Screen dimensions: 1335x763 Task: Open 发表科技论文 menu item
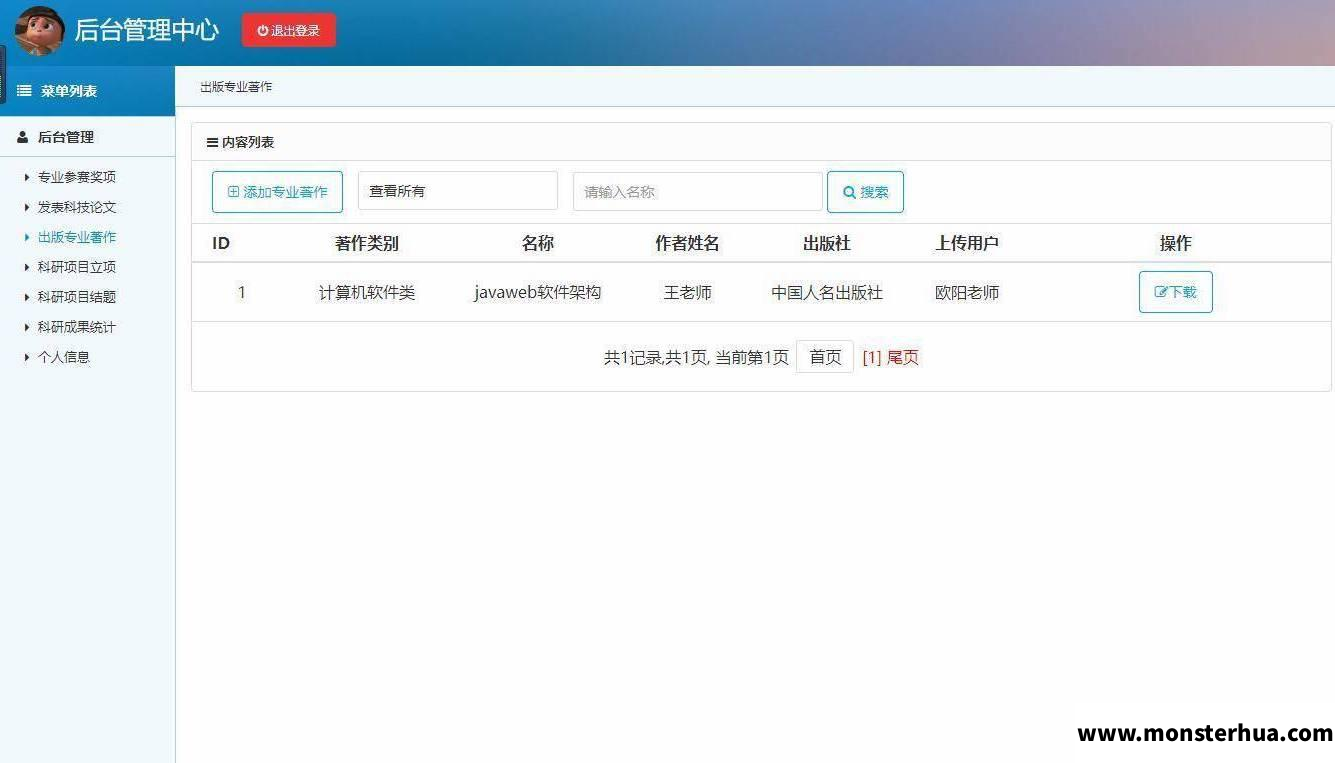[x=77, y=207]
